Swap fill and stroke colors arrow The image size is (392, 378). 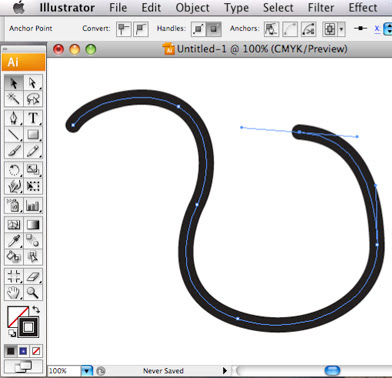36,309
